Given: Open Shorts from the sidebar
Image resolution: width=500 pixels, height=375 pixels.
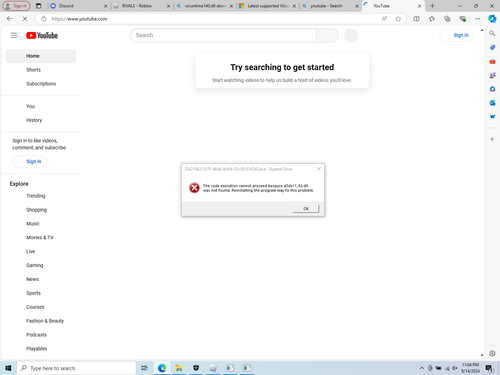Looking at the screenshot, I should coord(41,70).
